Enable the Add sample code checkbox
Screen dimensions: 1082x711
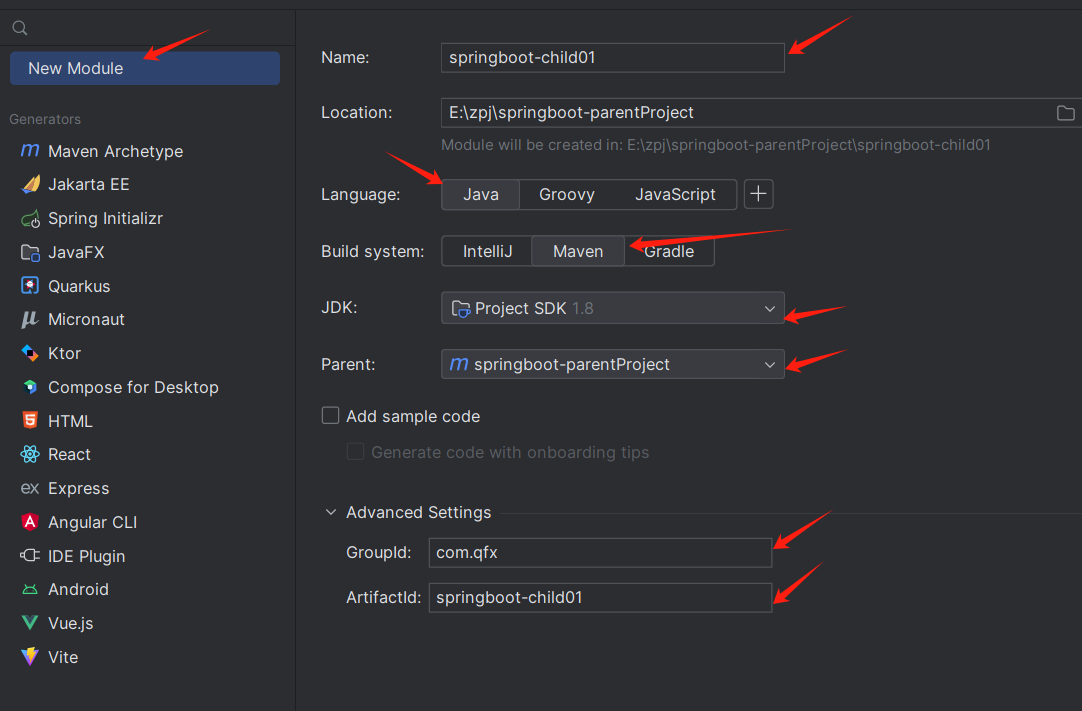click(x=330, y=415)
